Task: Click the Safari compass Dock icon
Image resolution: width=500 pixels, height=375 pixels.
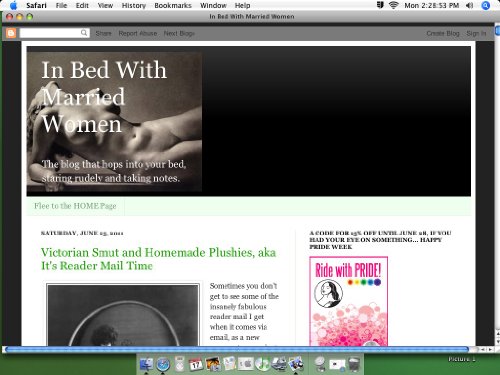Action: 163,364
